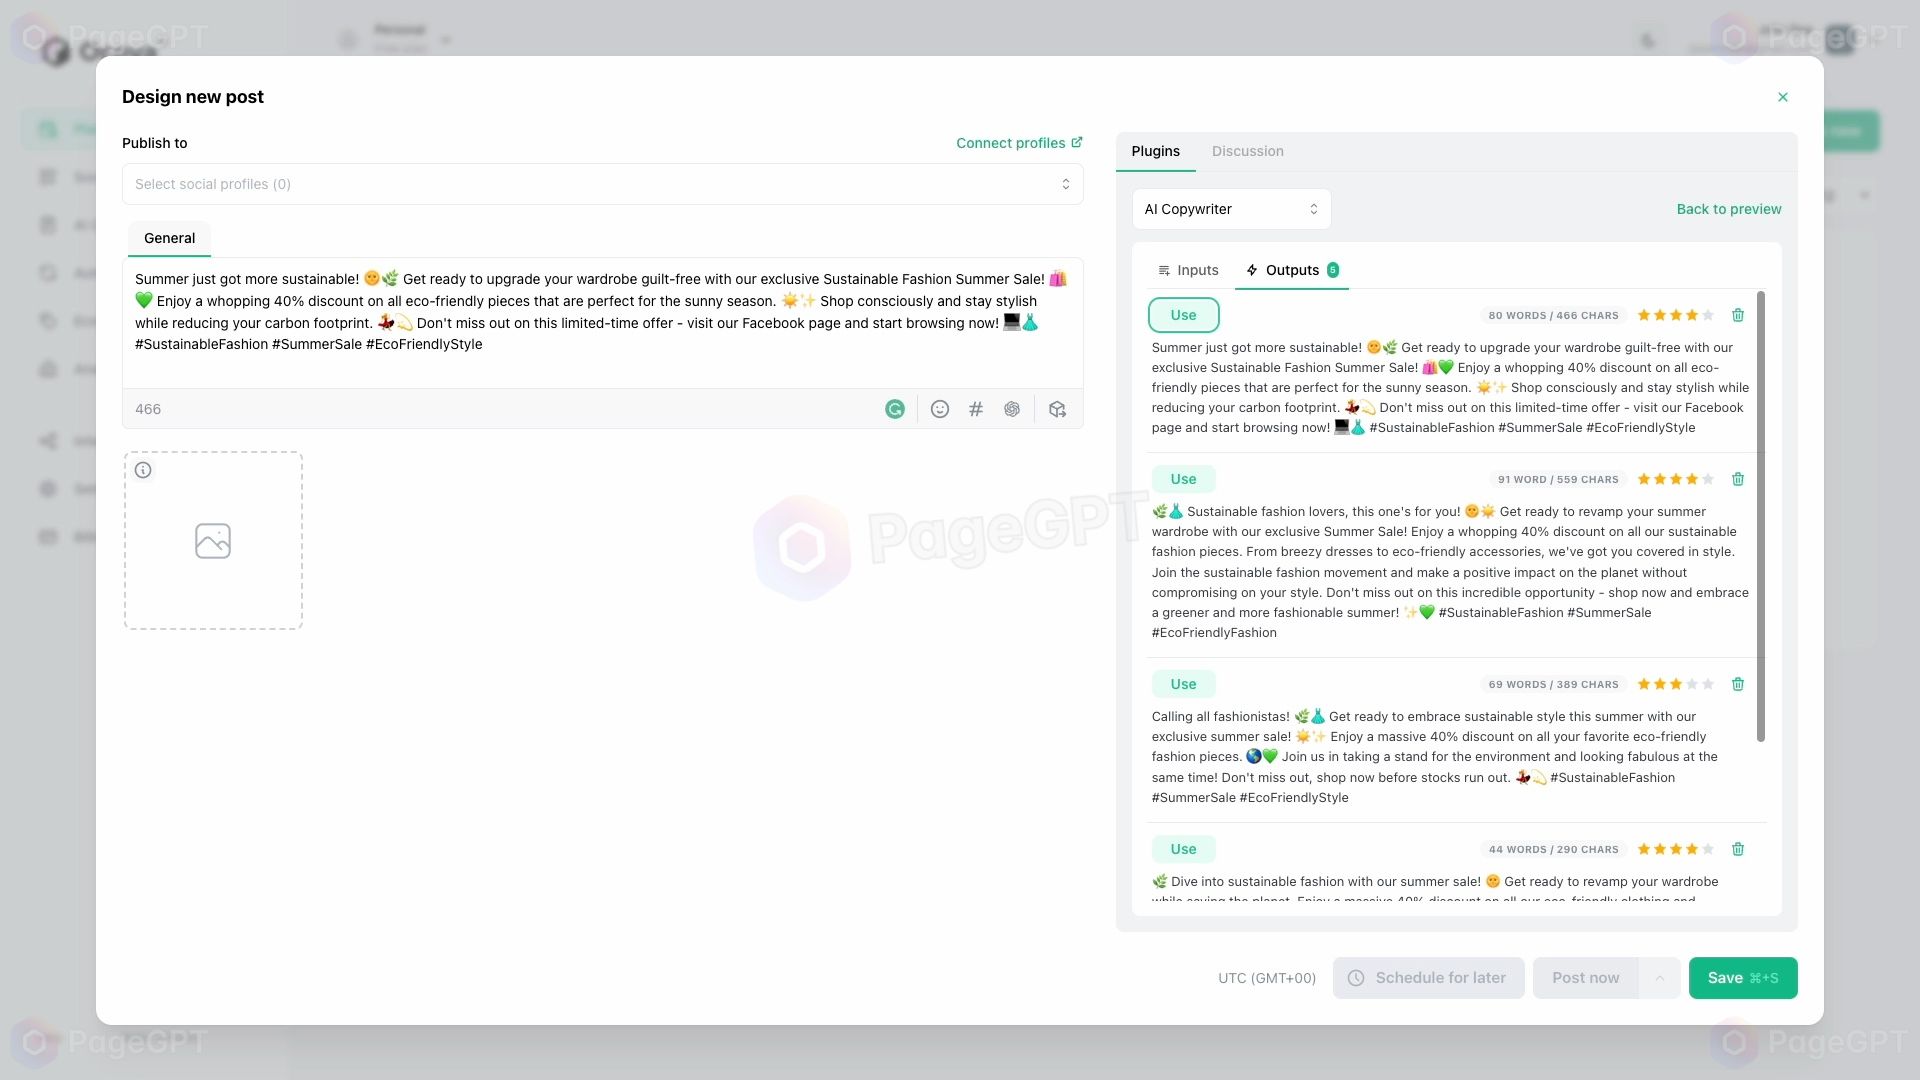
Task: Click the settings gear icon in post editor
Action: 1013,409
